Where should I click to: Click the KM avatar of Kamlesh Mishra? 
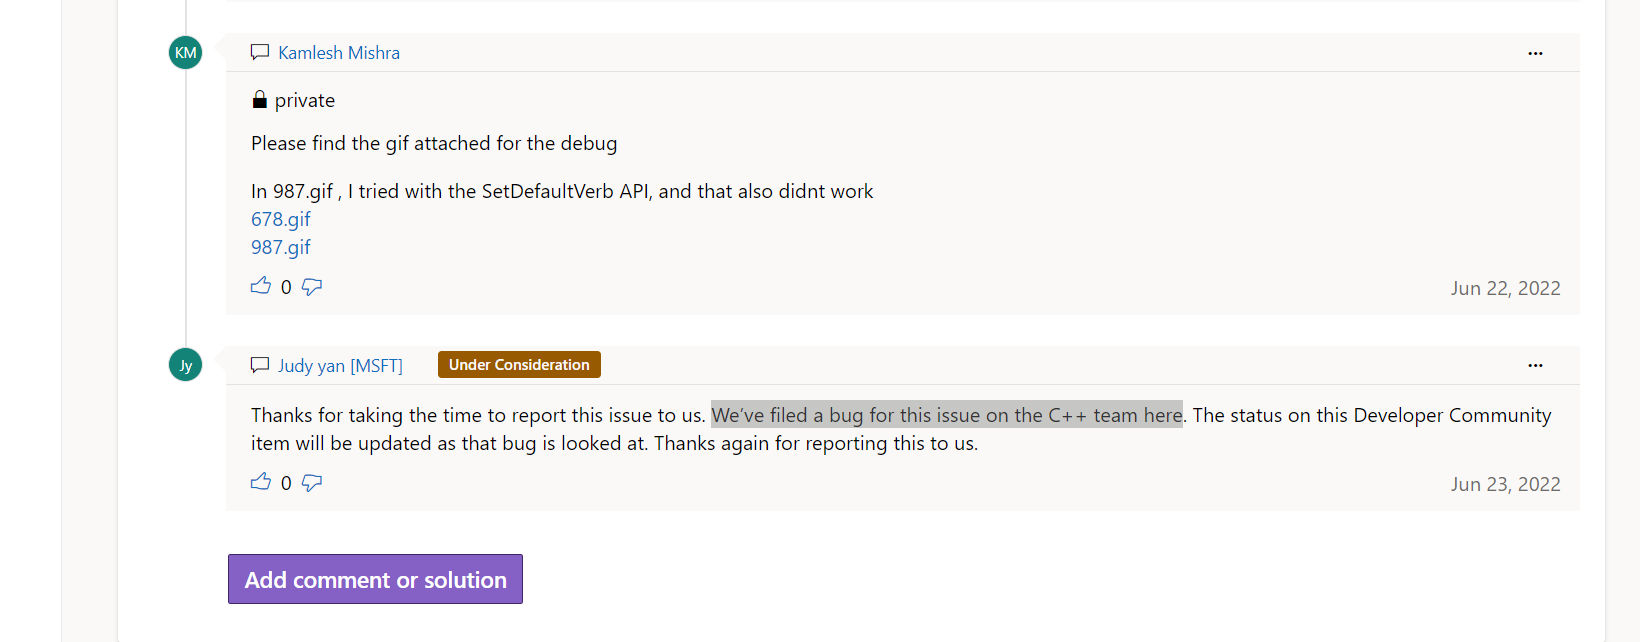[x=185, y=52]
